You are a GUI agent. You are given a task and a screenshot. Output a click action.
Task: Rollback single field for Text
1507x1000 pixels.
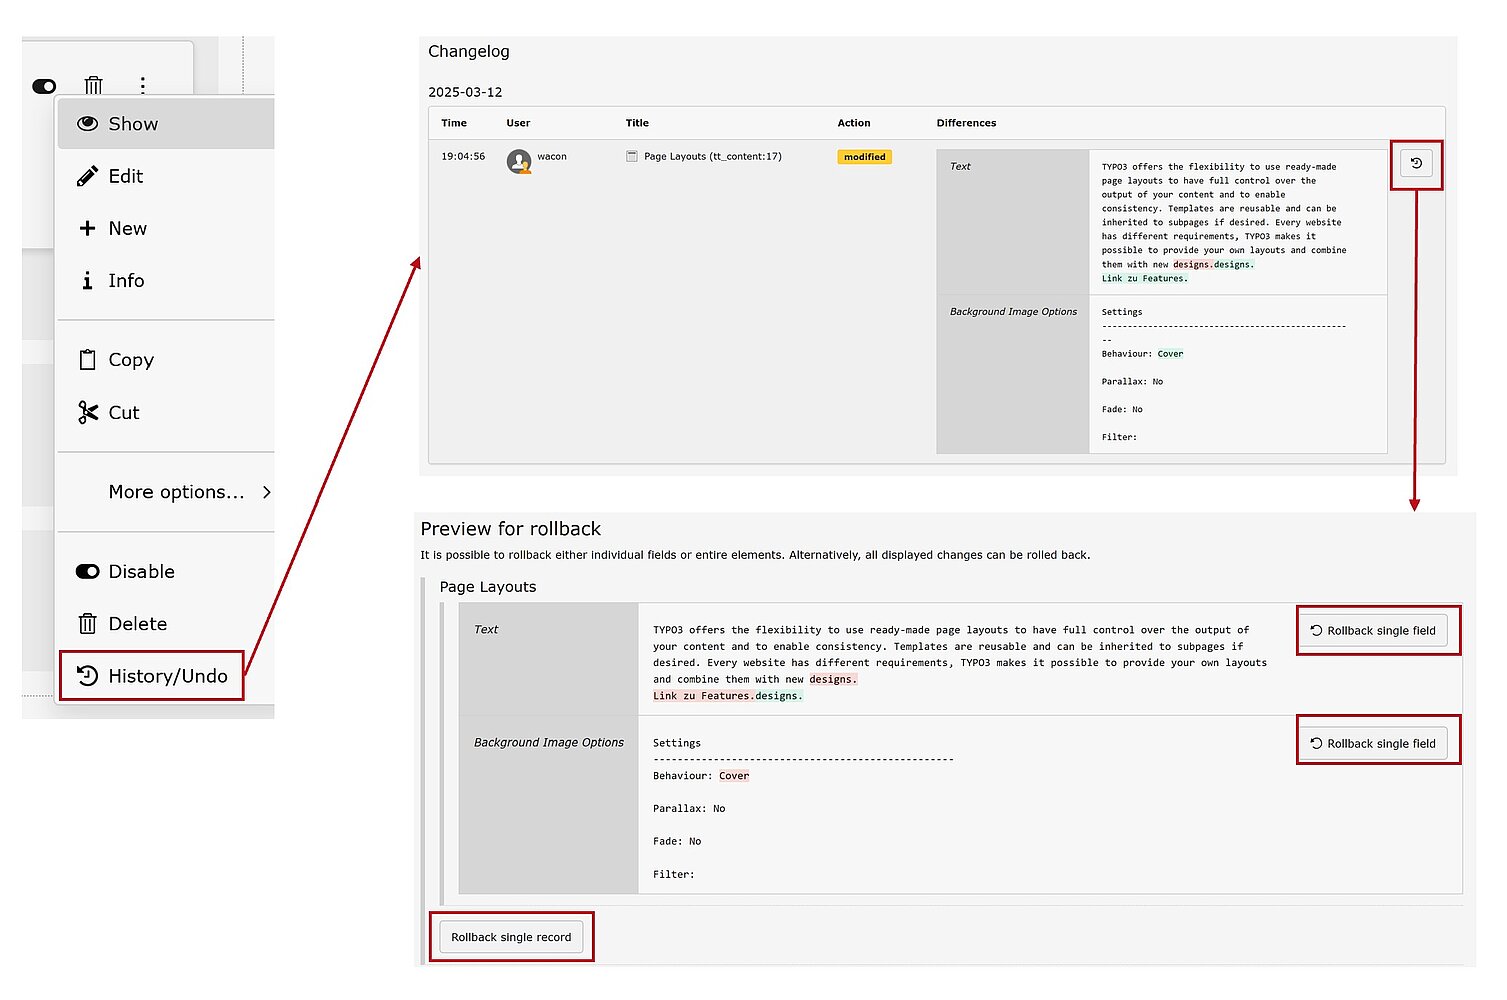[x=1373, y=631]
